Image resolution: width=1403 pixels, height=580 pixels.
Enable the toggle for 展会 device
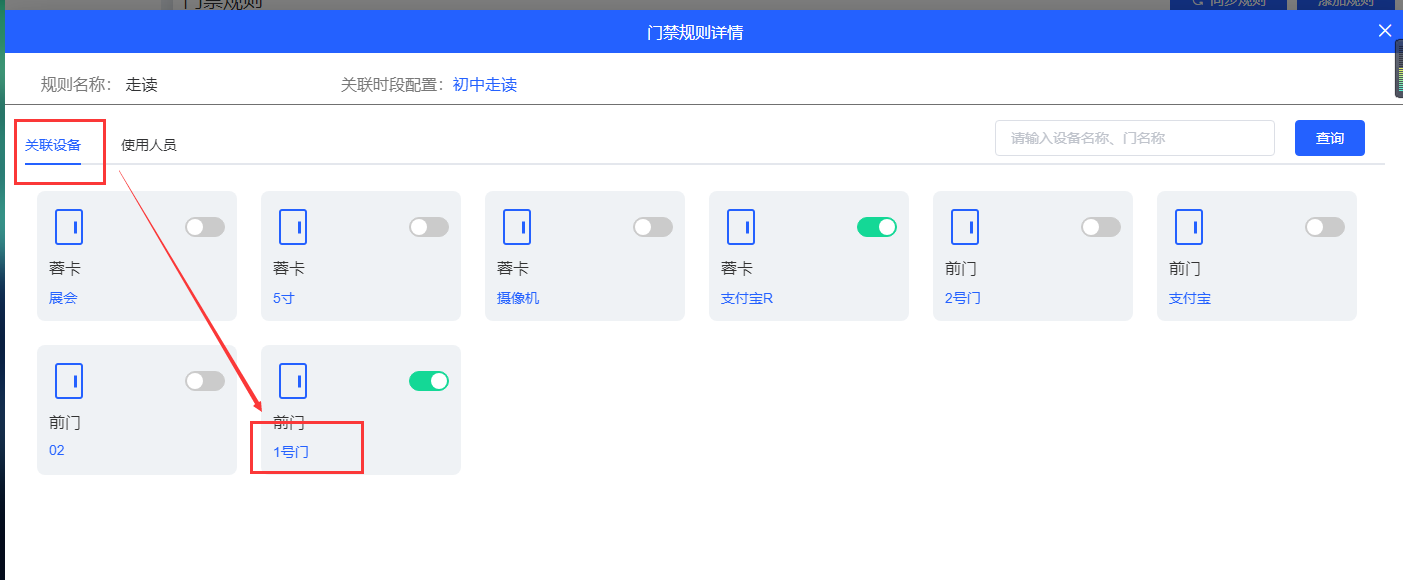click(205, 227)
